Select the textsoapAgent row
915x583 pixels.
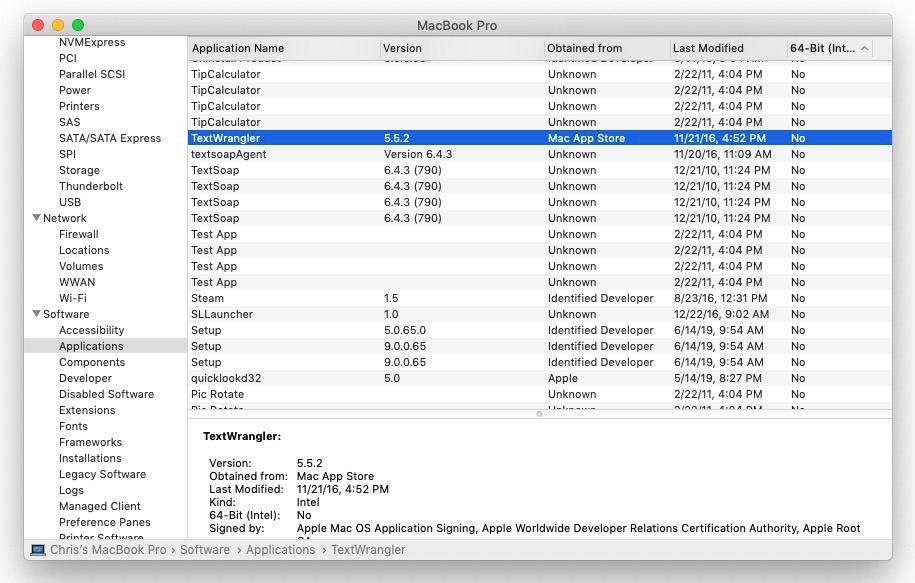click(229, 154)
